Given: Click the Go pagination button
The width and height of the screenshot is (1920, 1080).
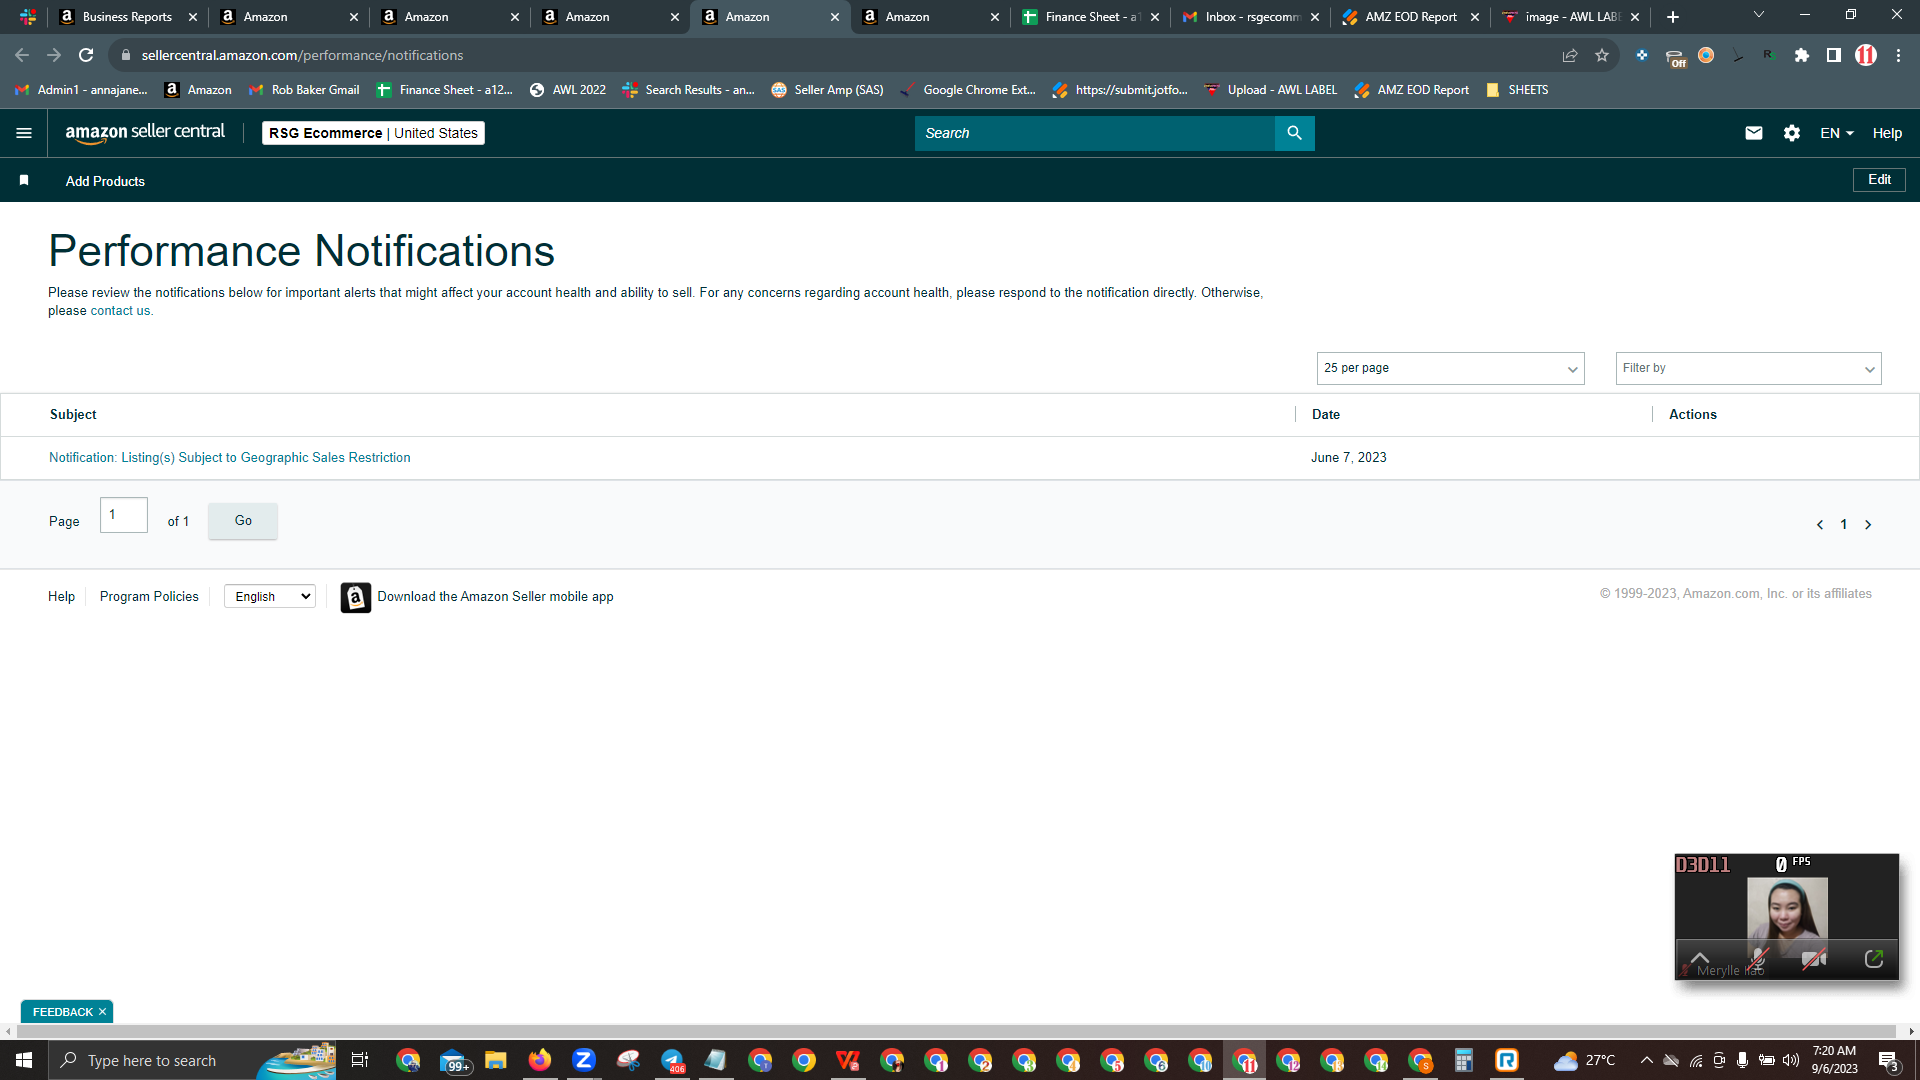Looking at the screenshot, I should pos(243,521).
